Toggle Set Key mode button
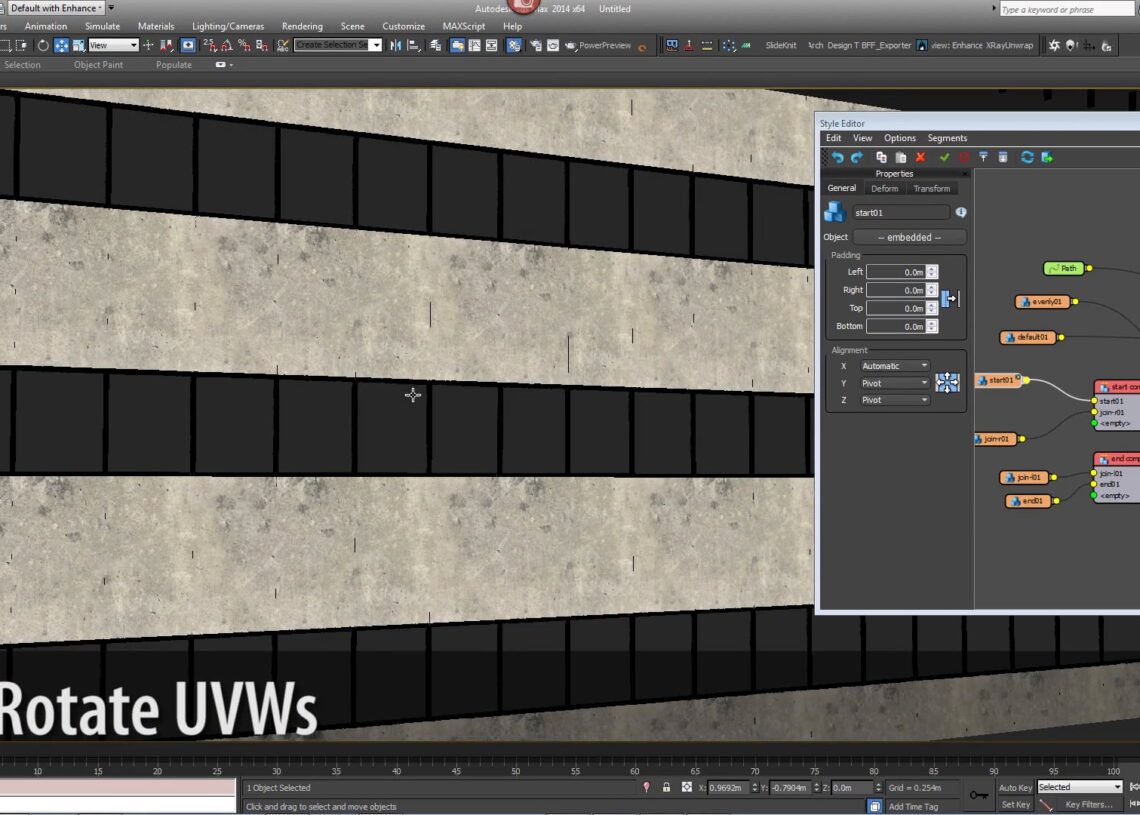 pyautogui.click(x=1015, y=804)
